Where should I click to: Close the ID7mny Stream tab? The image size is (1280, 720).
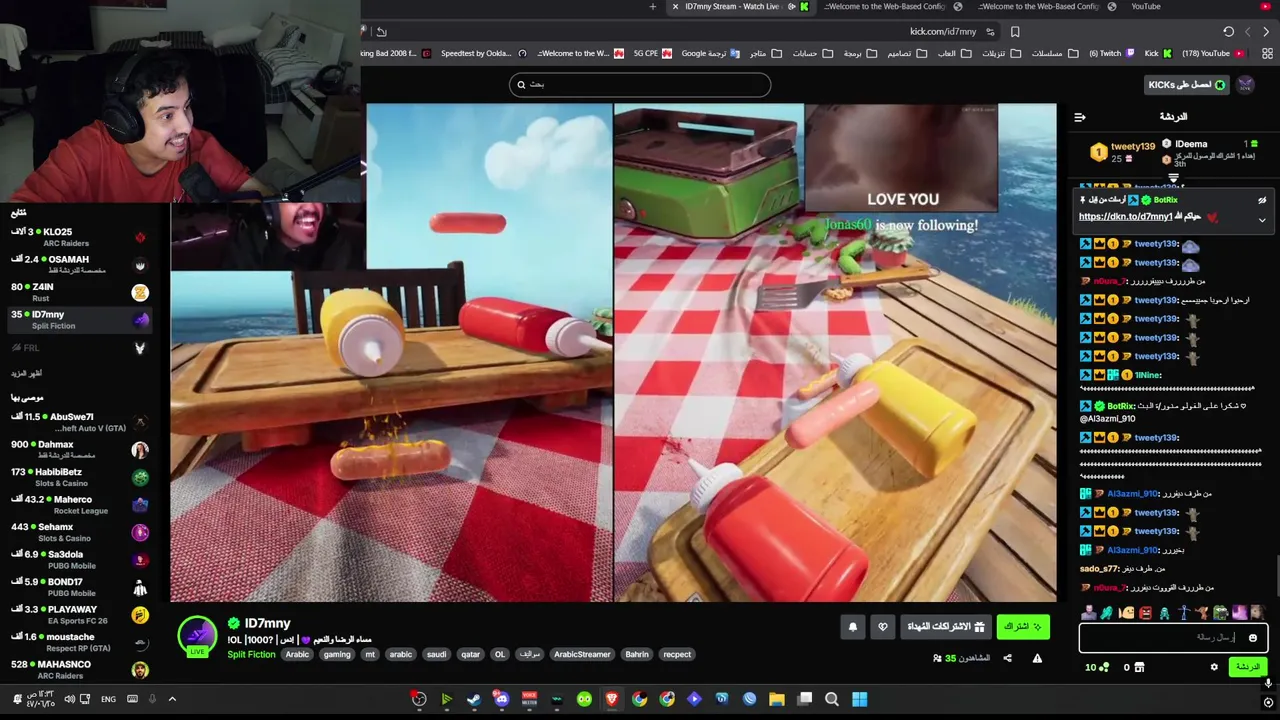point(675,7)
